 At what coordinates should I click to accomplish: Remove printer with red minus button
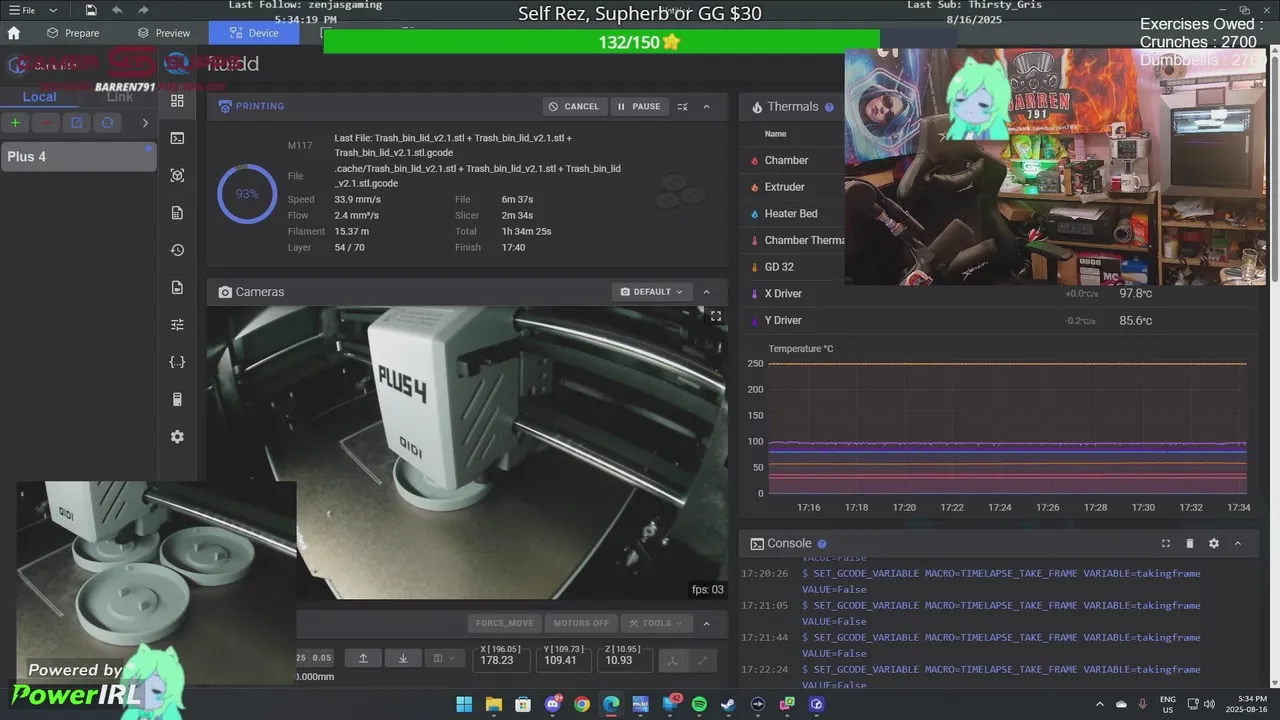click(x=45, y=123)
